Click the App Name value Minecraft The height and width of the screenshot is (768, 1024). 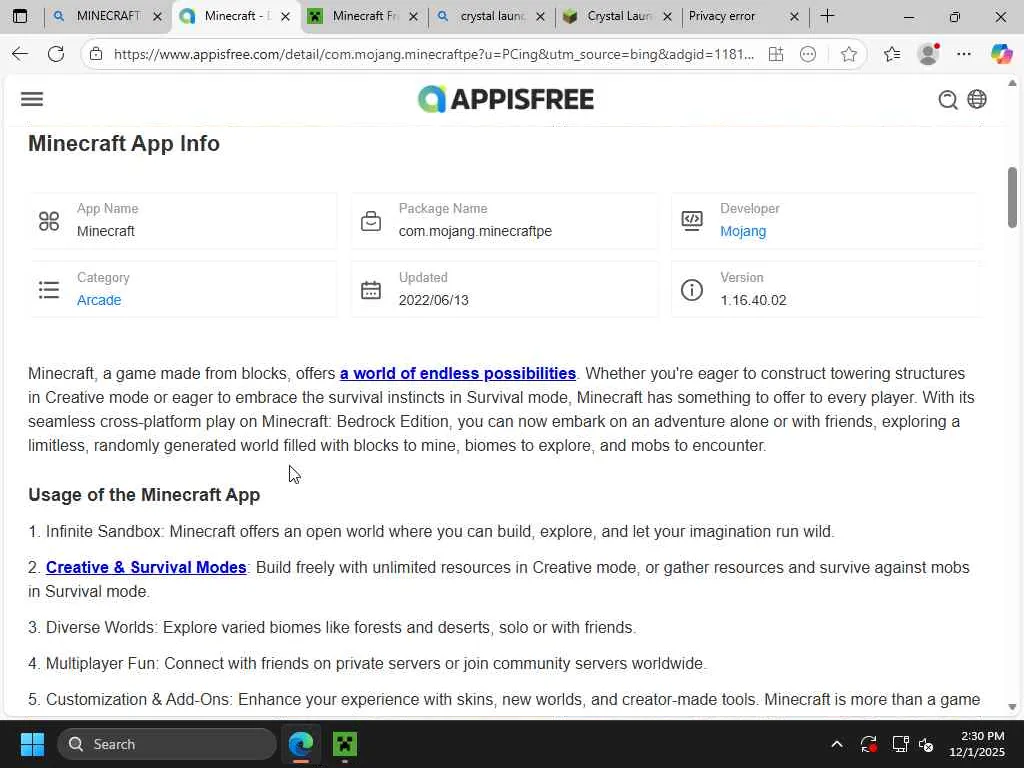(106, 231)
